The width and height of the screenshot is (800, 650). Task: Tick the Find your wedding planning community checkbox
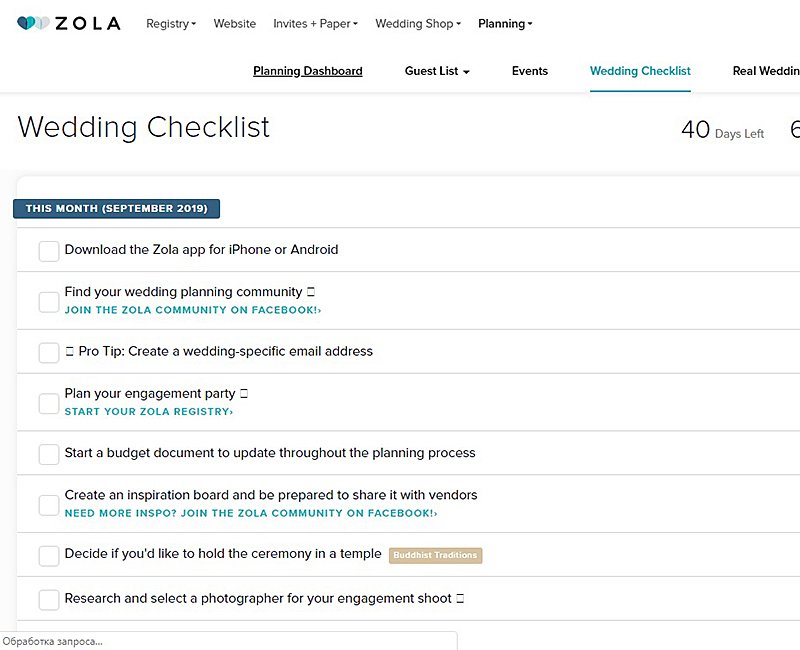[x=49, y=302]
